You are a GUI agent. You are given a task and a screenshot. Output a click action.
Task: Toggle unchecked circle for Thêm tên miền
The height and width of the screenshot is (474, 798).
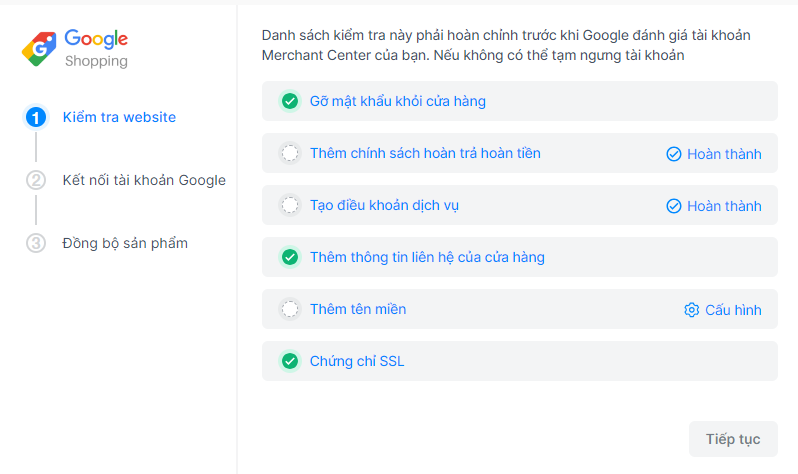click(x=290, y=309)
